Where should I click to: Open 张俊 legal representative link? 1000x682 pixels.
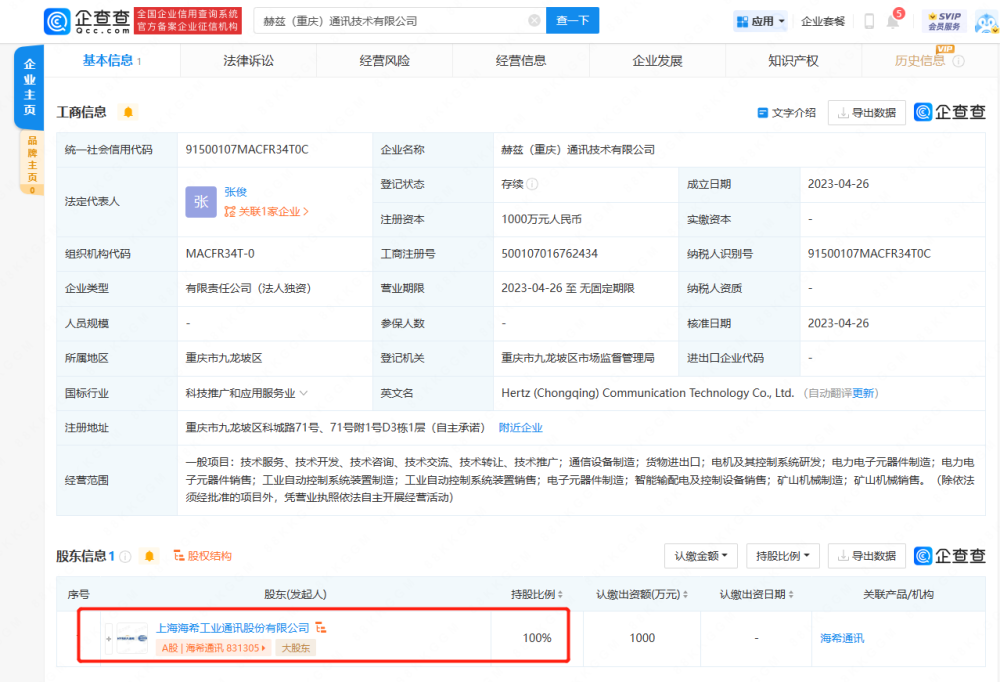pyautogui.click(x=235, y=192)
